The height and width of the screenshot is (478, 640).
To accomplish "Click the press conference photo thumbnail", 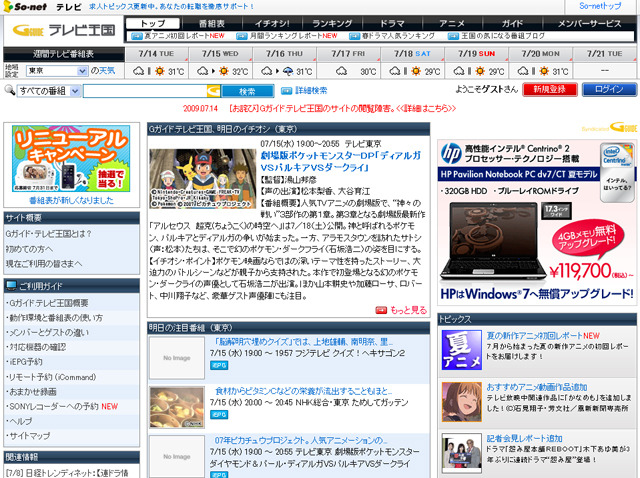I will click(462, 453).
